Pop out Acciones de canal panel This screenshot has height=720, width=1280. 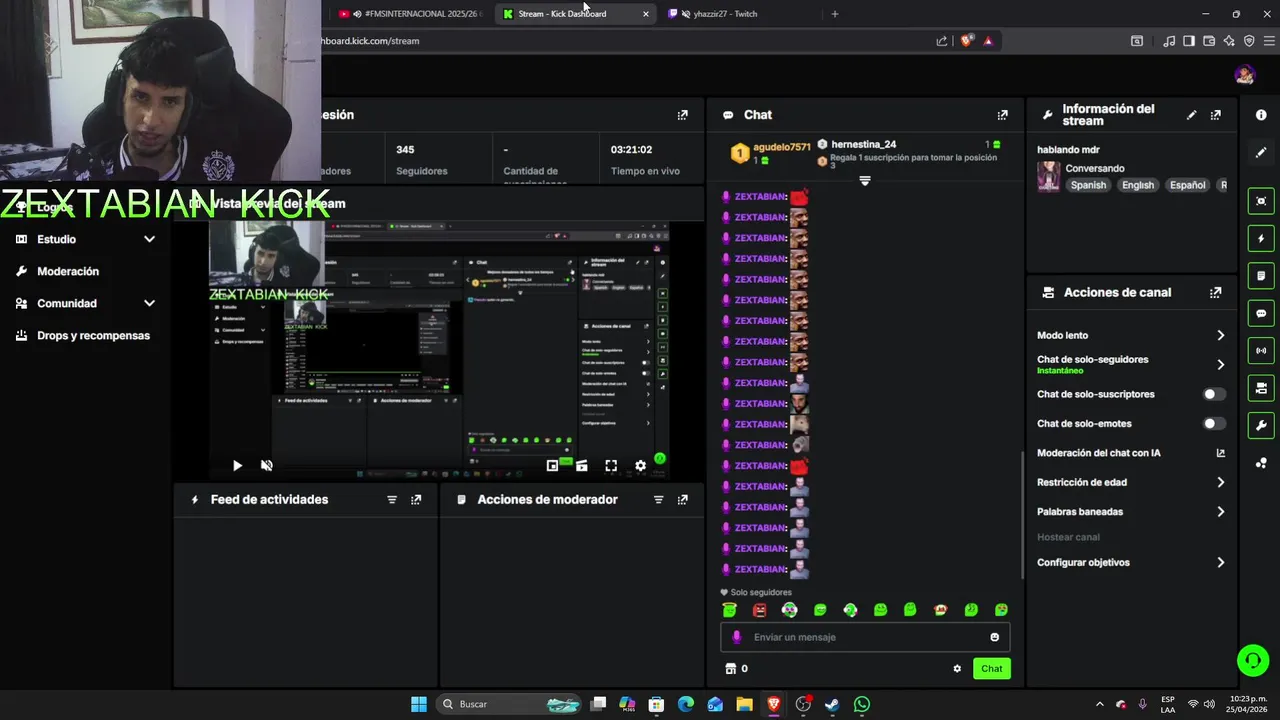(x=1216, y=293)
